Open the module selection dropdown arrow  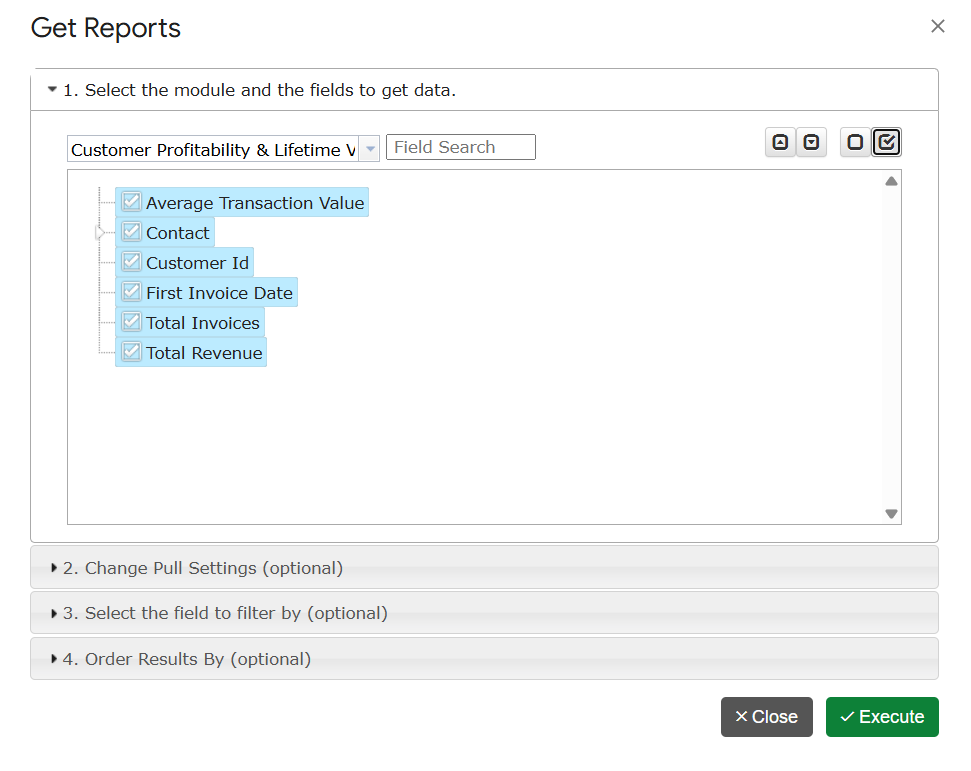click(x=370, y=149)
